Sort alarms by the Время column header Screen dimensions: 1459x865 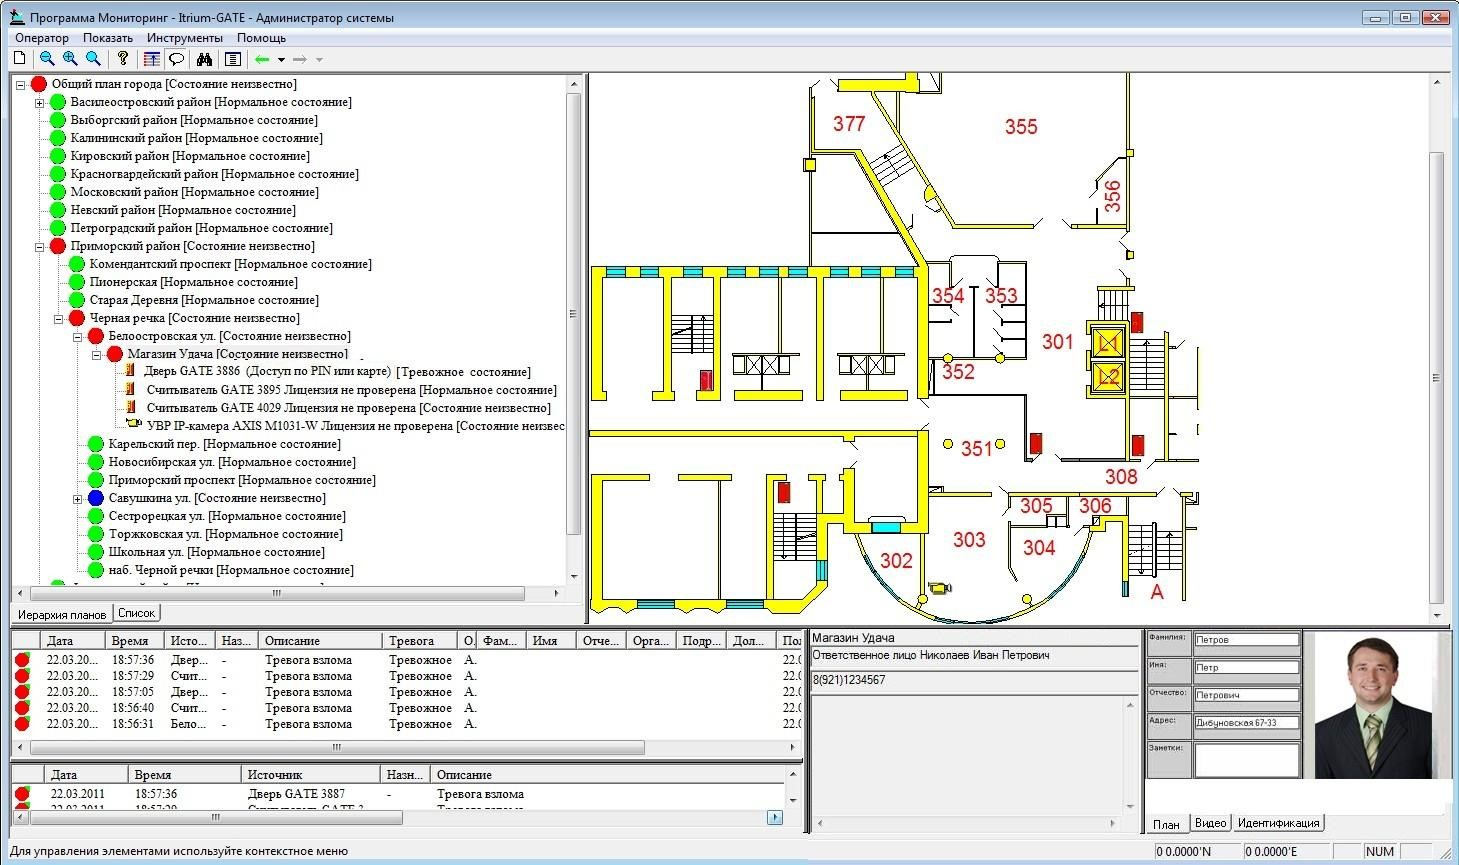point(130,641)
